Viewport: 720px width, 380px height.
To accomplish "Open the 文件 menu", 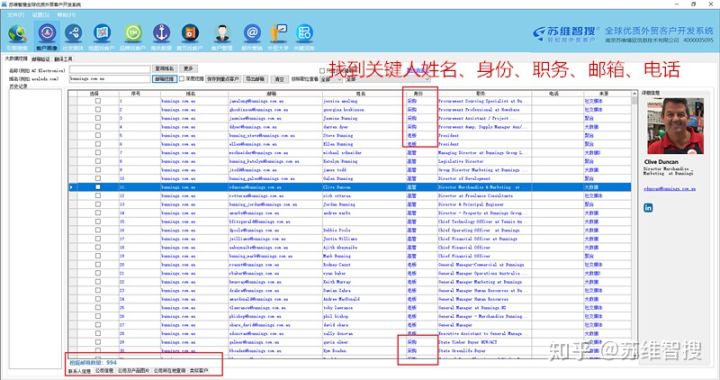I will point(15,15).
